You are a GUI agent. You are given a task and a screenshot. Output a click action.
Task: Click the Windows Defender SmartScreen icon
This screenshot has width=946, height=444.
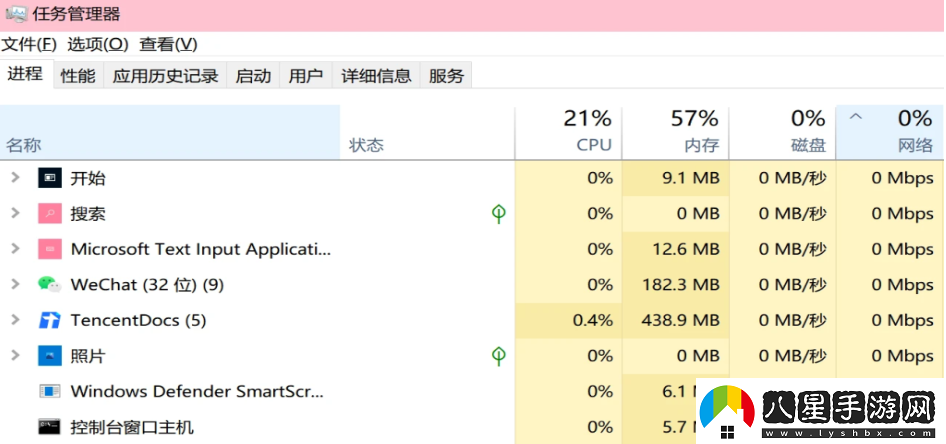point(49,392)
